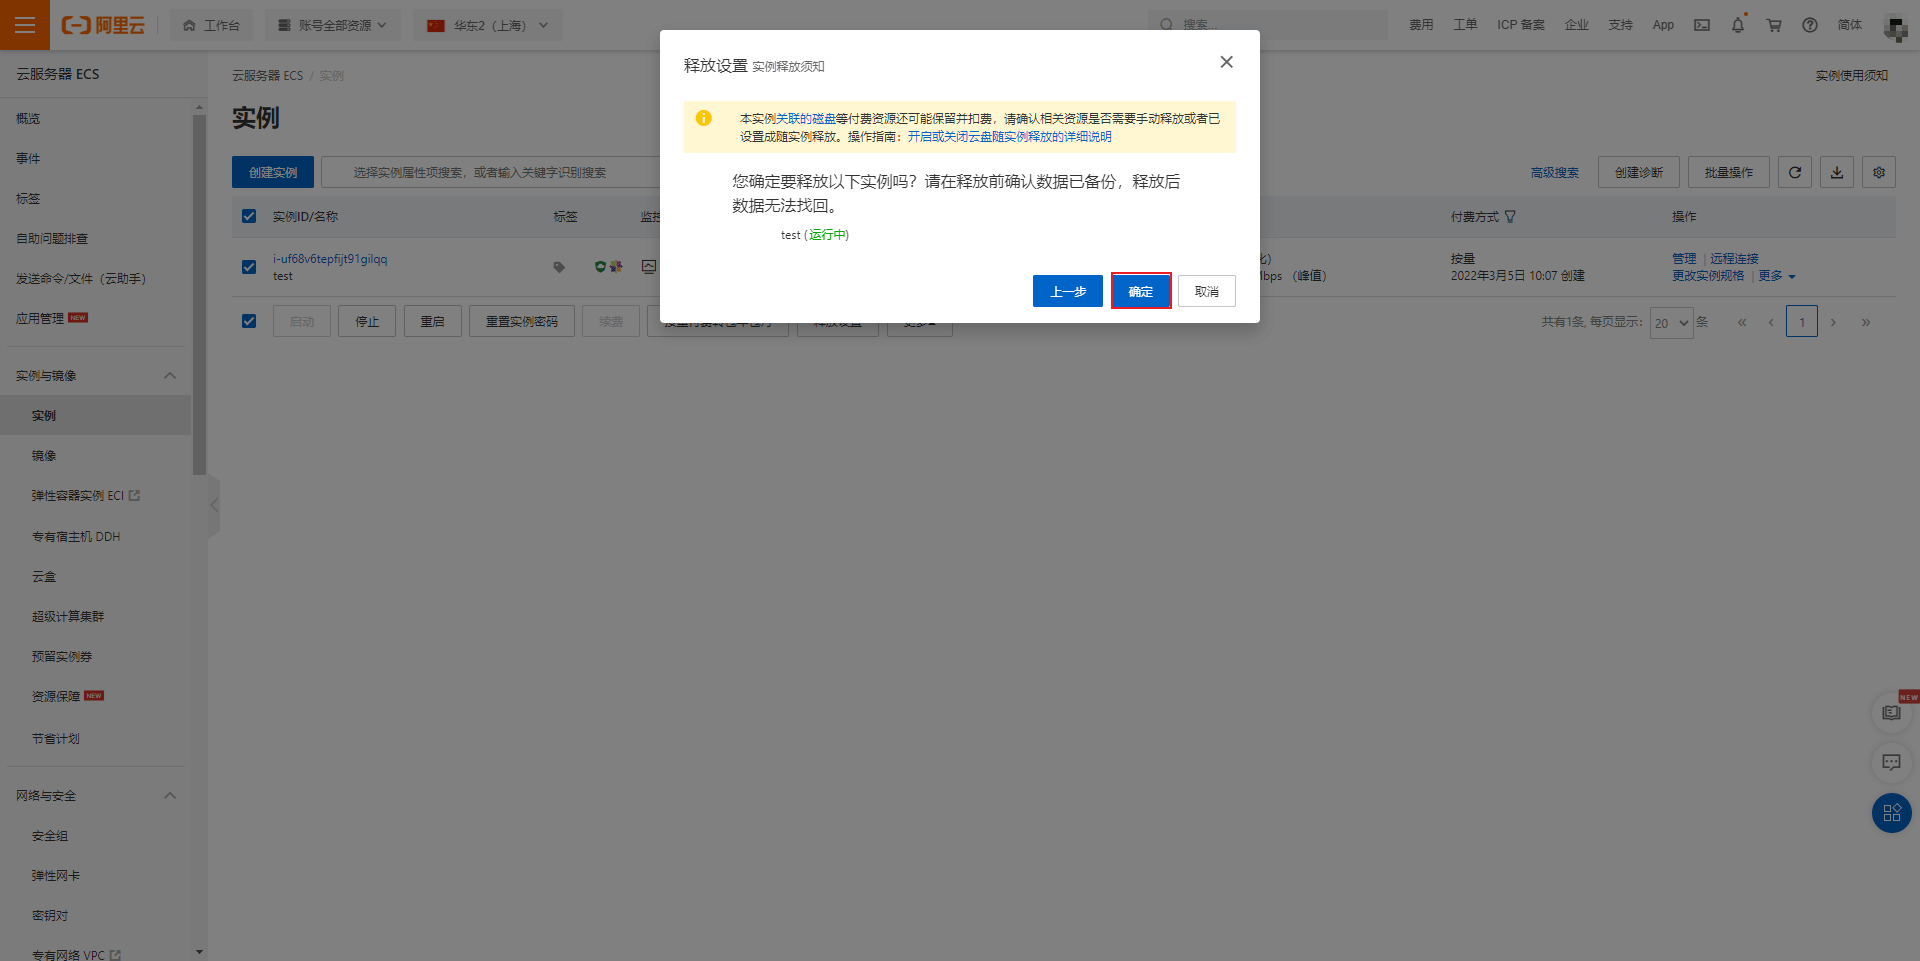Open the help question-mark icon

1810,25
